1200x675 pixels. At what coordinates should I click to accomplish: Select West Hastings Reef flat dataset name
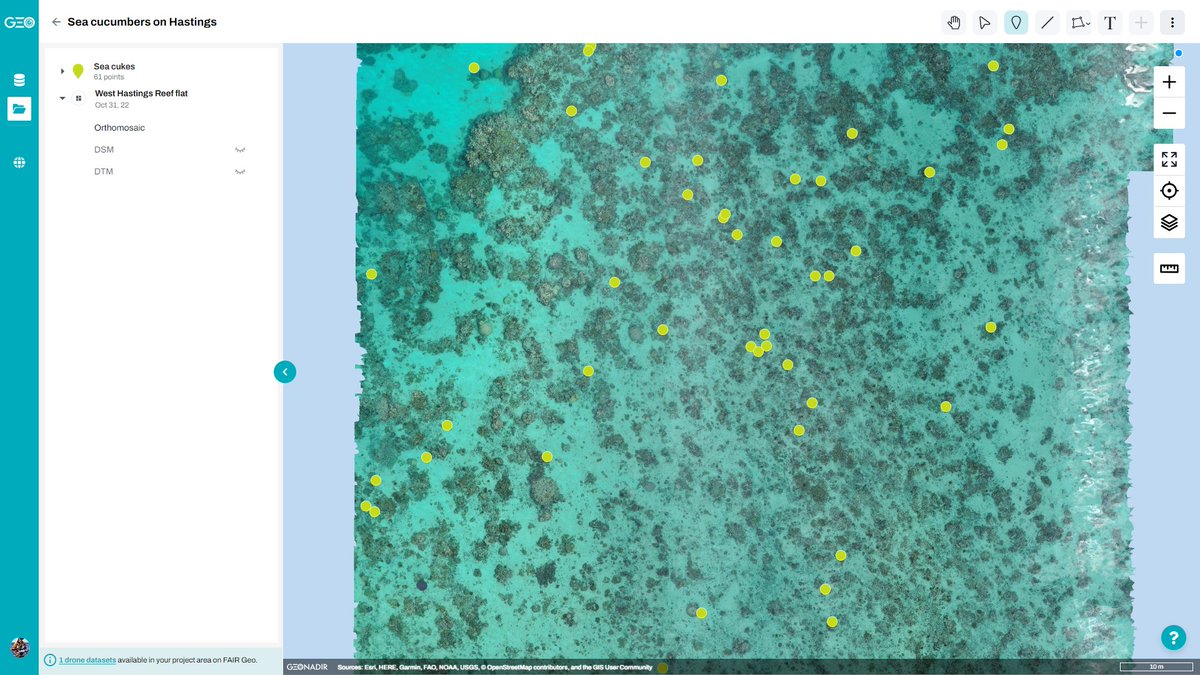pyautogui.click(x=141, y=93)
